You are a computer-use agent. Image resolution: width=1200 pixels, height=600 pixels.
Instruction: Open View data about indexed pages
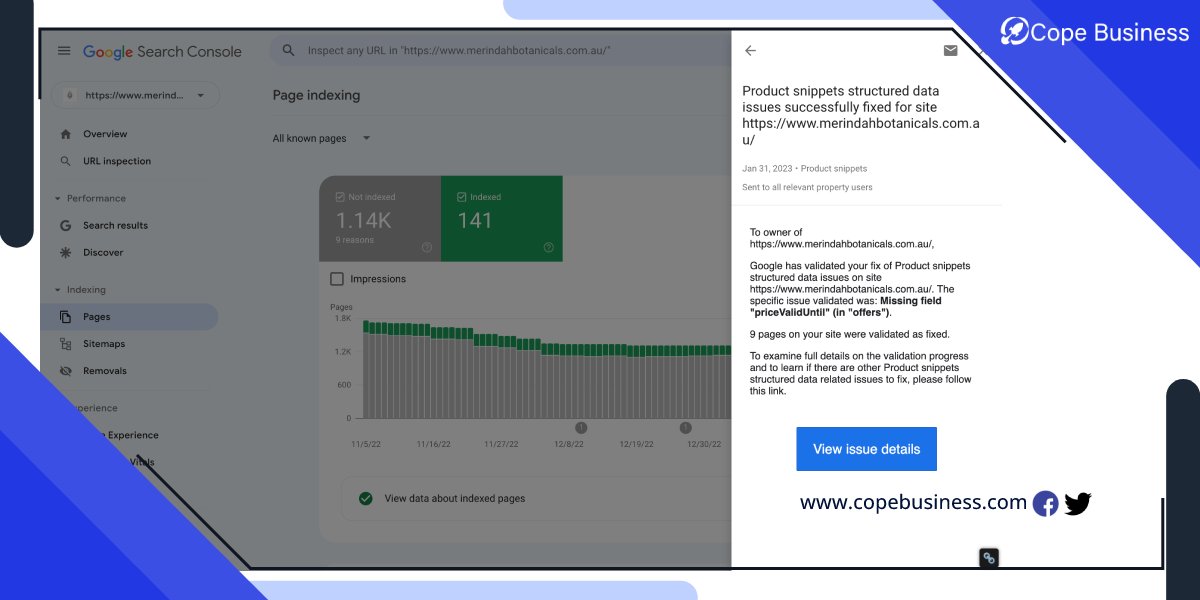[x=454, y=498]
